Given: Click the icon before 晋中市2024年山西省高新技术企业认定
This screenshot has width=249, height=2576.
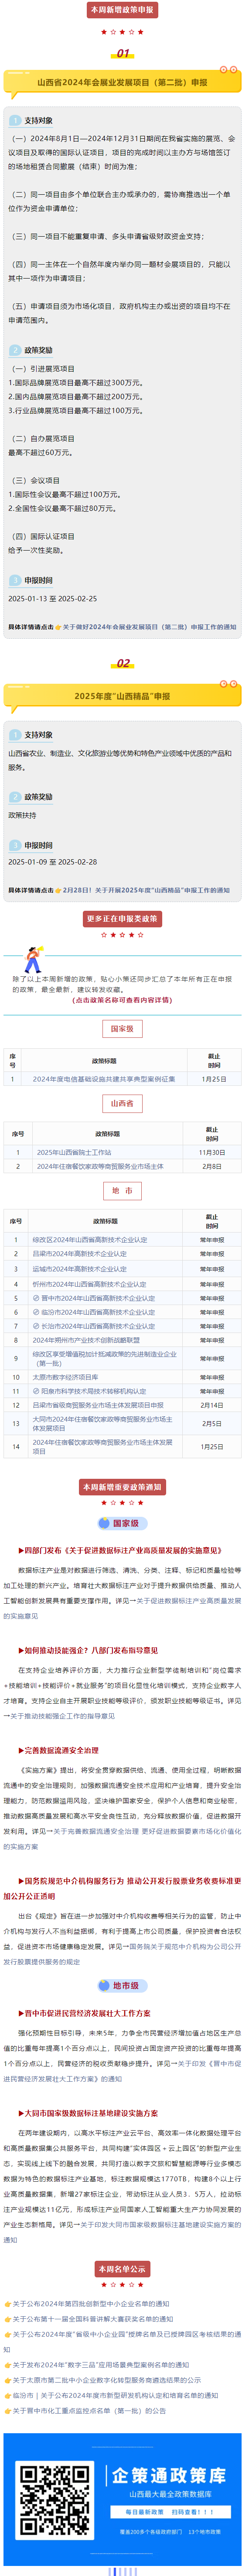Looking at the screenshot, I should (x=36, y=1298).
